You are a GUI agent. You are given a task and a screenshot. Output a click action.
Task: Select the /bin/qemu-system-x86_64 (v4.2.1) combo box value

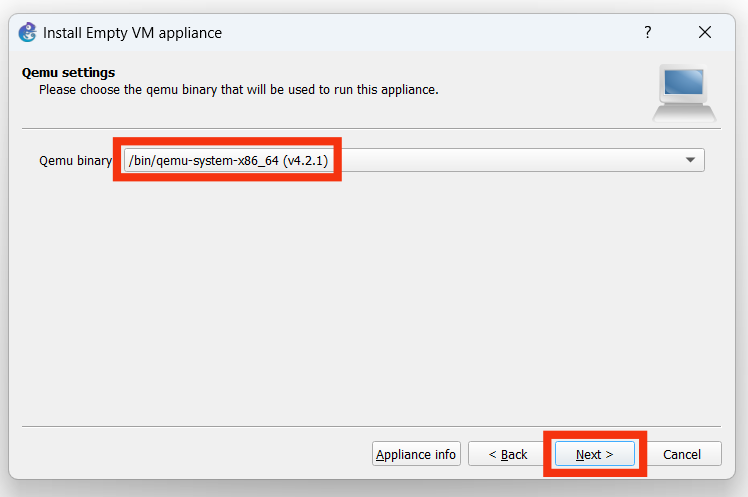229,160
